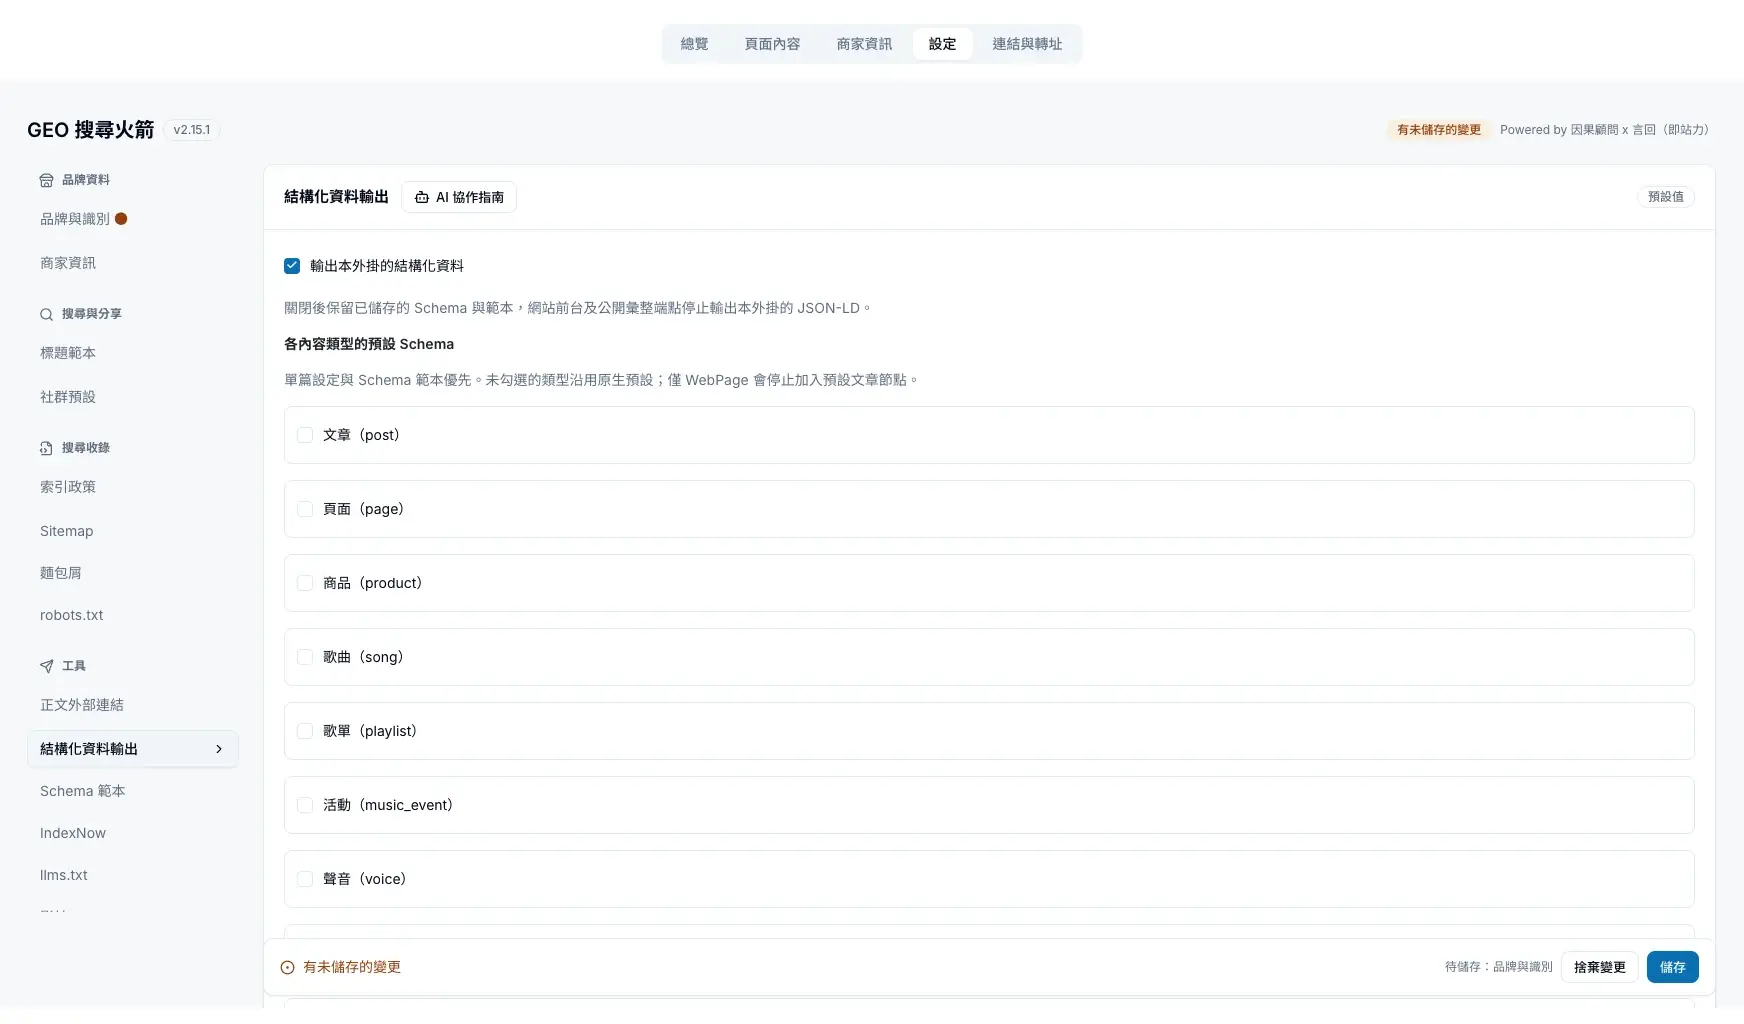Image resolution: width=1744 pixels, height=1024 pixels.
Task: Open 索引政策 settings
Action: pos(133,487)
